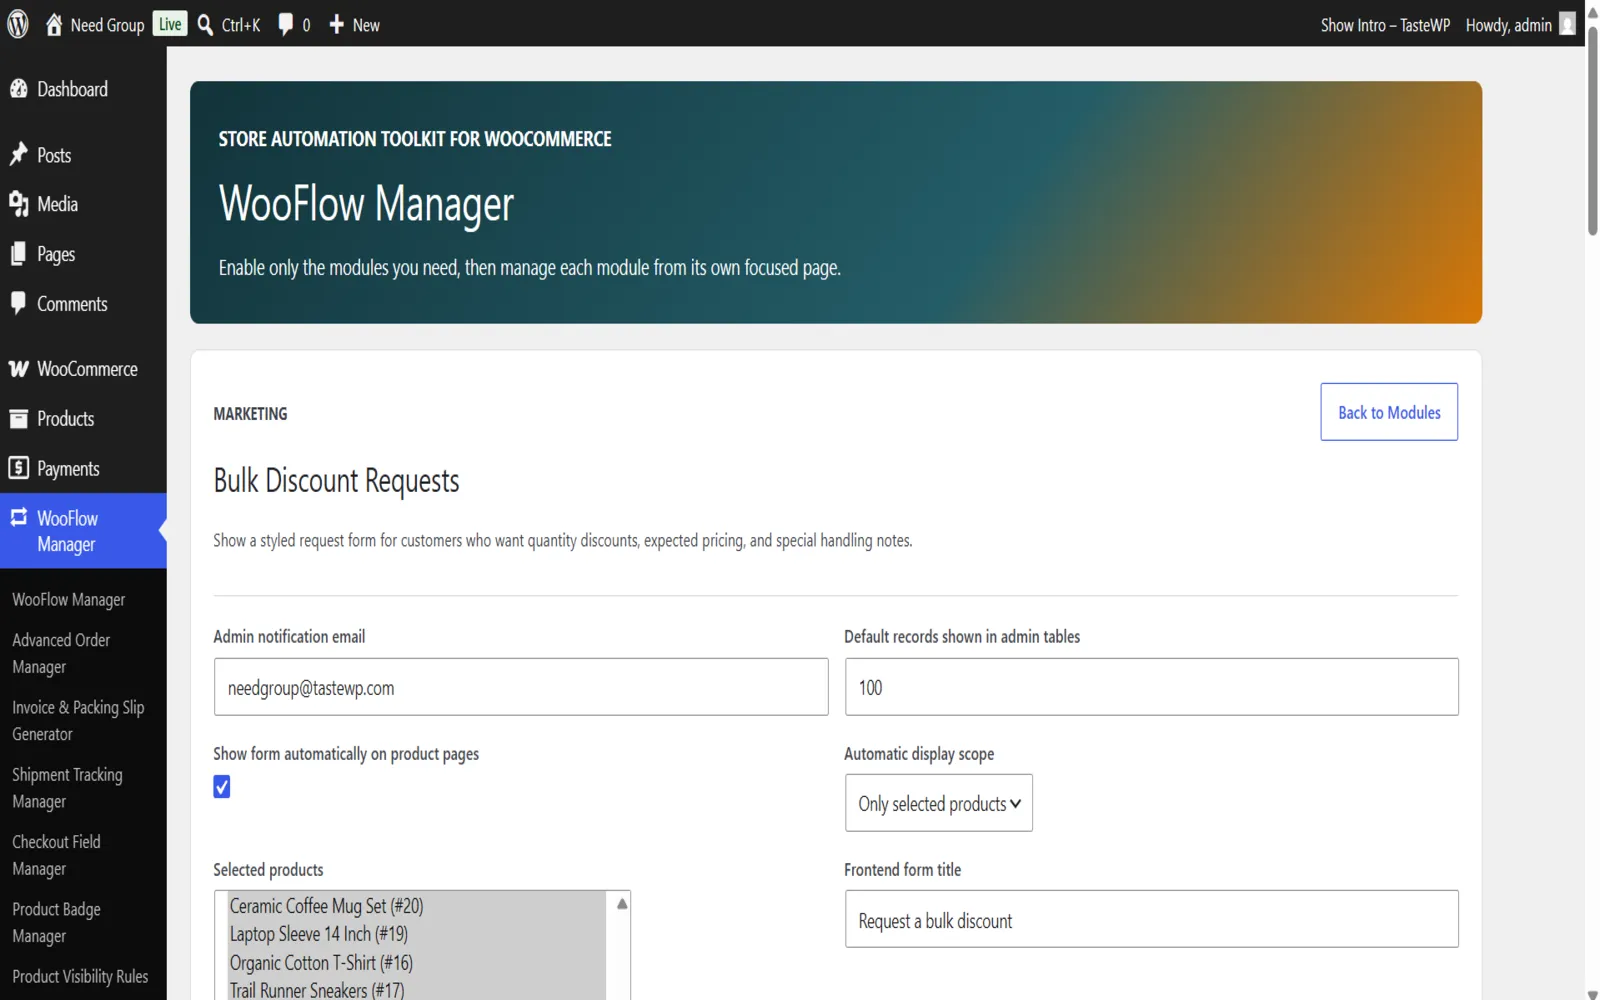The width and height of the screenshot is (1600, 1000).
Task: Click the MARKETING category label
Action: (x=250, y=414)
